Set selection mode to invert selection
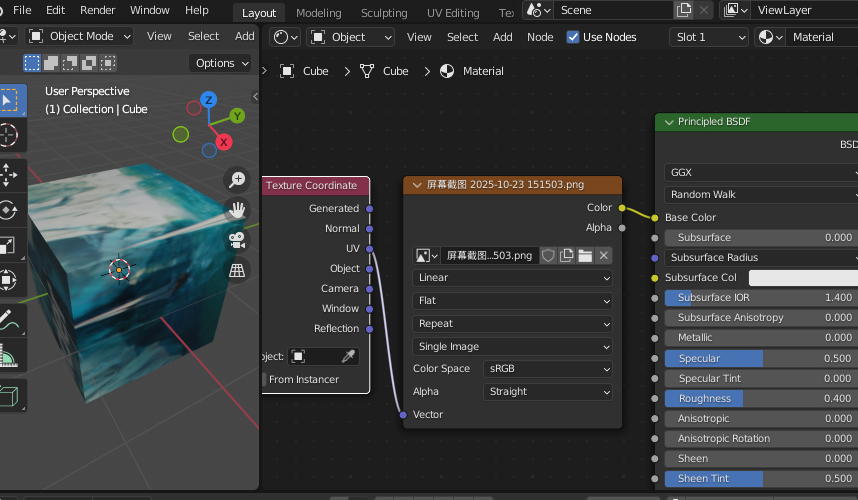Image resolution: width=858 pixels, height=500 pixels. (89, 63)
